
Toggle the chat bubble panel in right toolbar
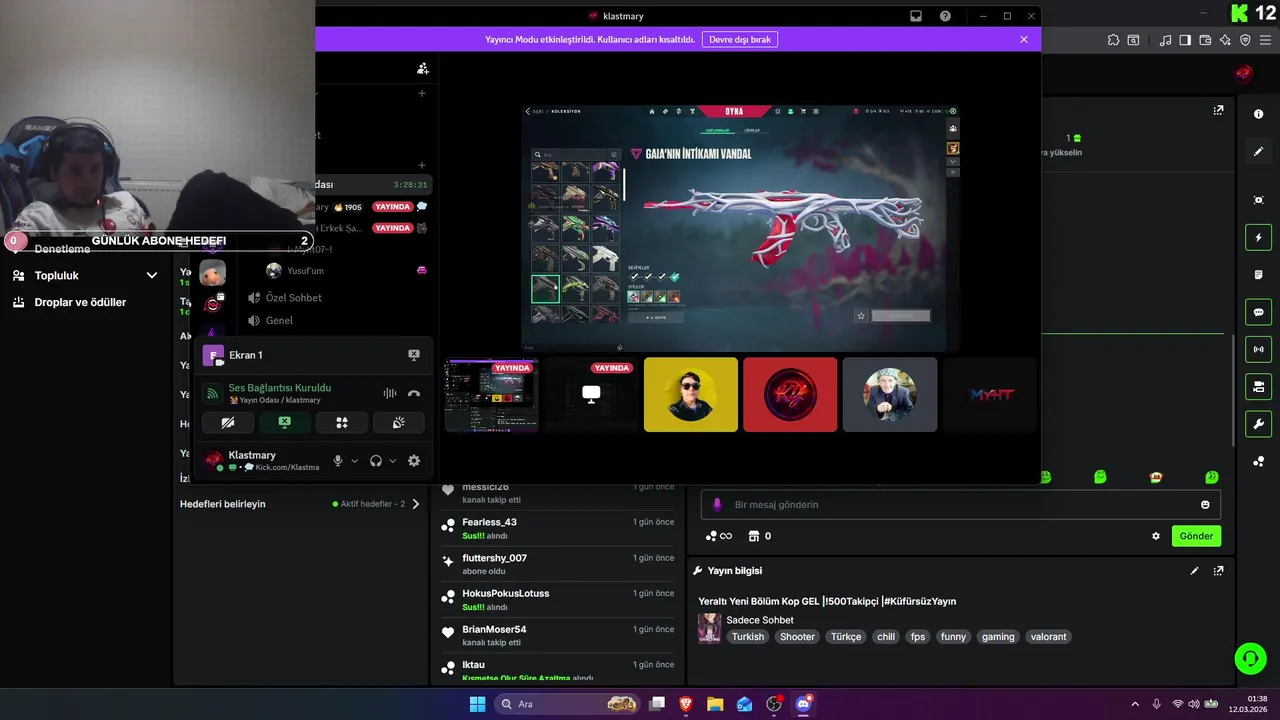(1258, 312)
